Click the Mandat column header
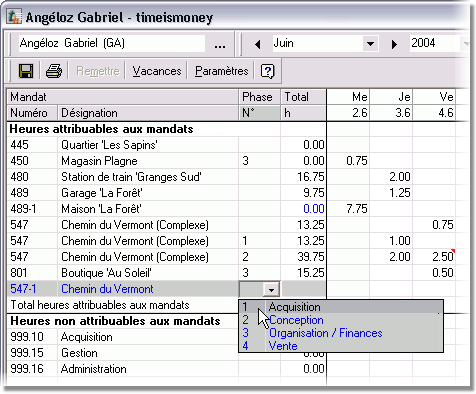The height and width of the screenshot is (394, 476). click(123, 97)
